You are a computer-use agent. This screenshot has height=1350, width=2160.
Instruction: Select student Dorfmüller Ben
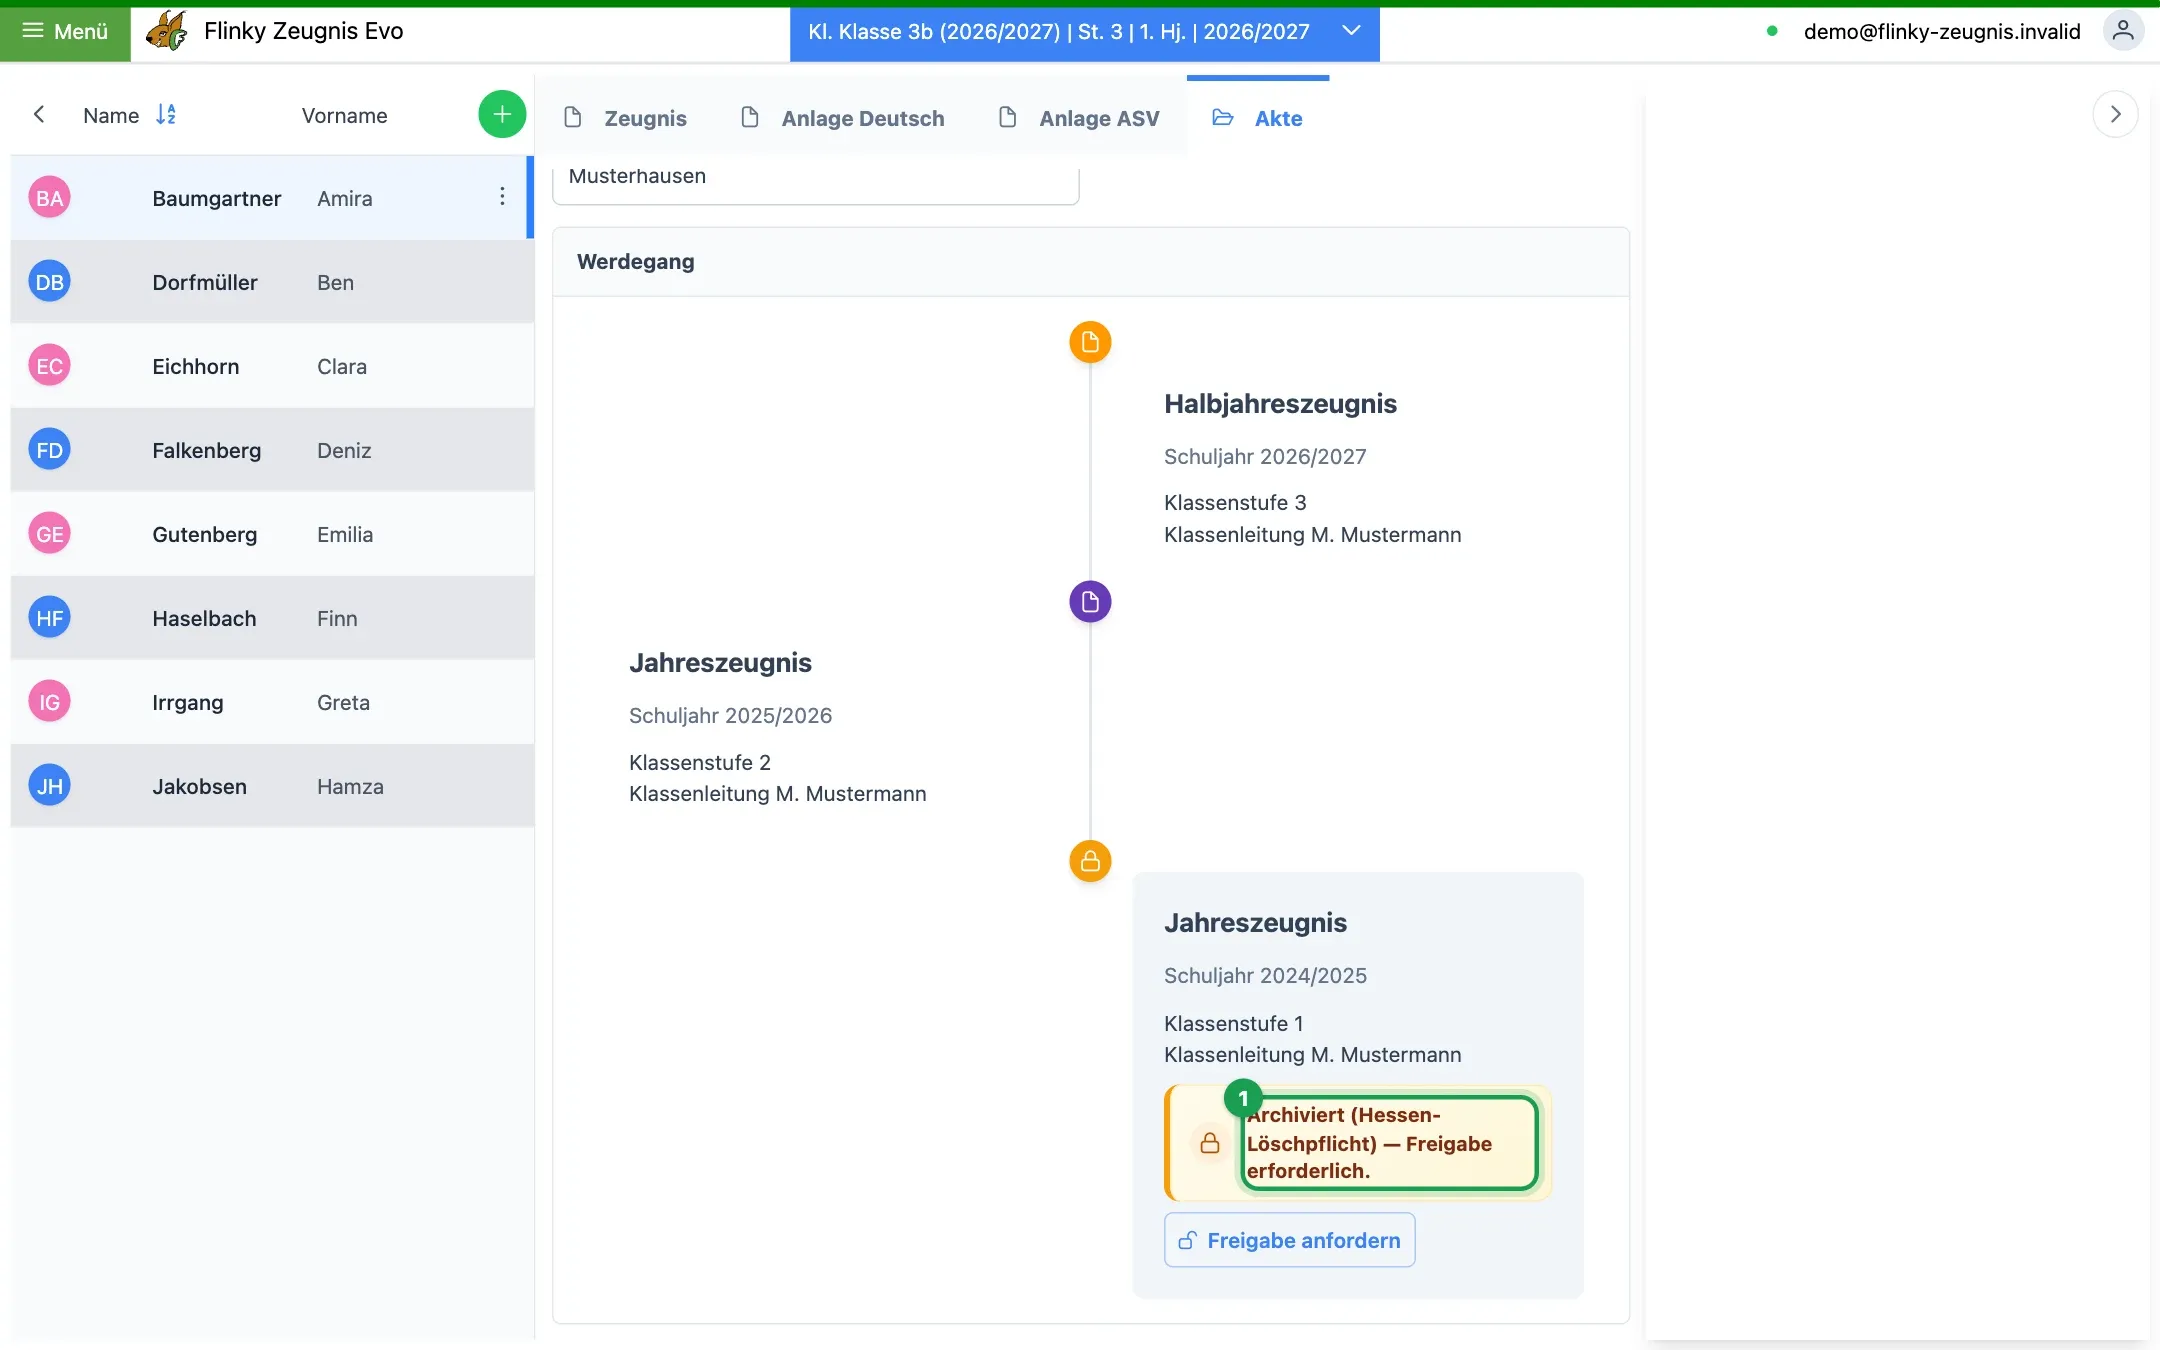click(272, 282)
